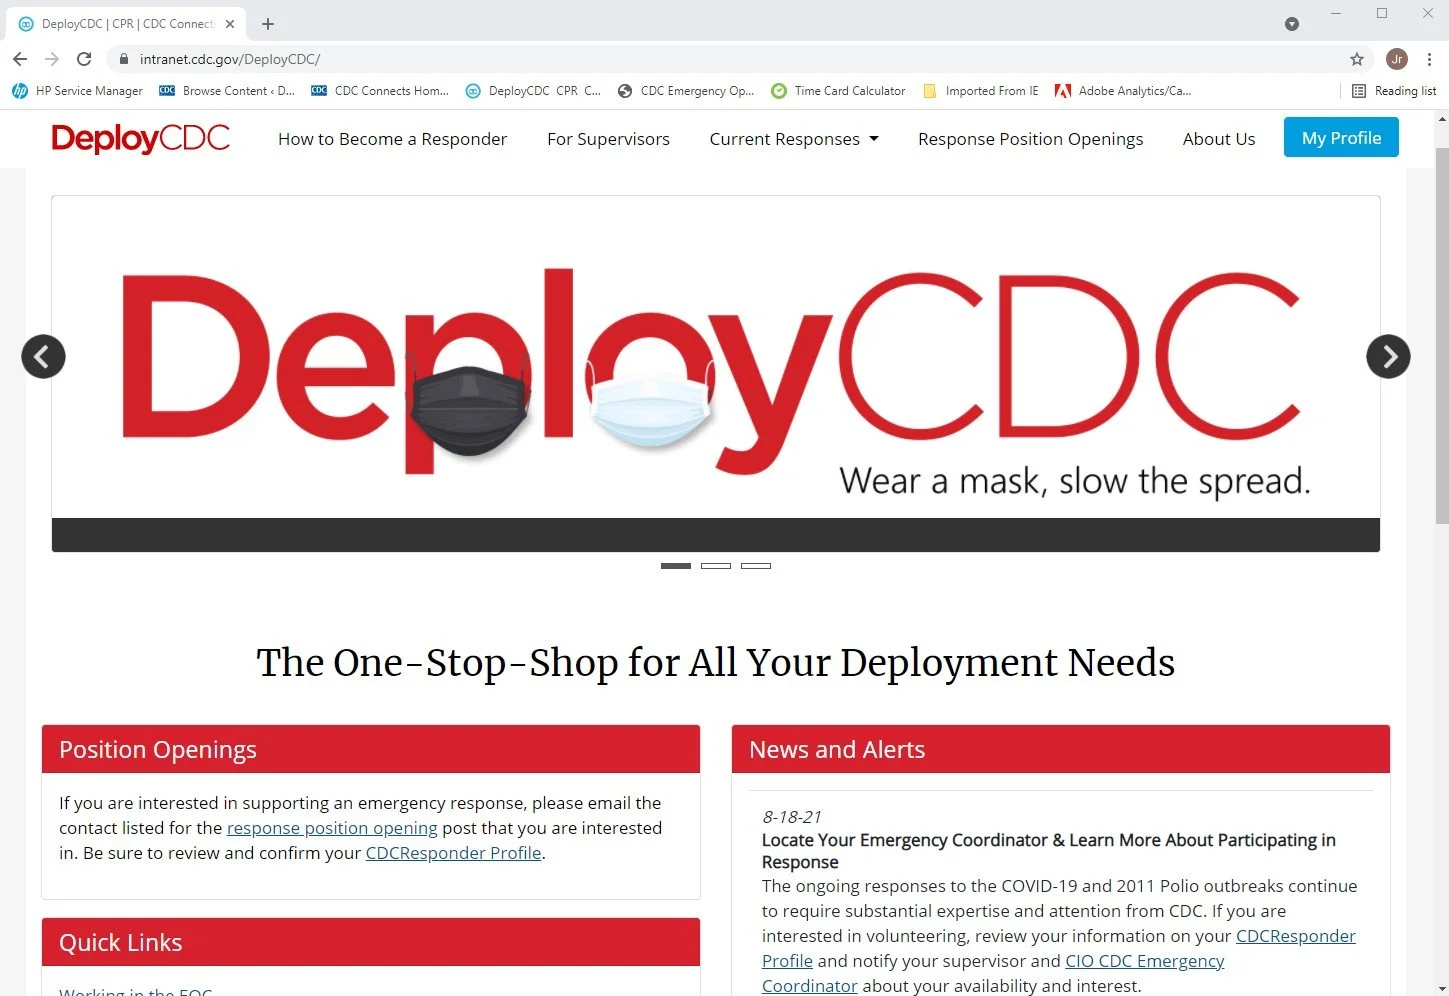Click the address bar URL
The height and width of the screenshot is (996, 1449).
click(x=230, y=59)
